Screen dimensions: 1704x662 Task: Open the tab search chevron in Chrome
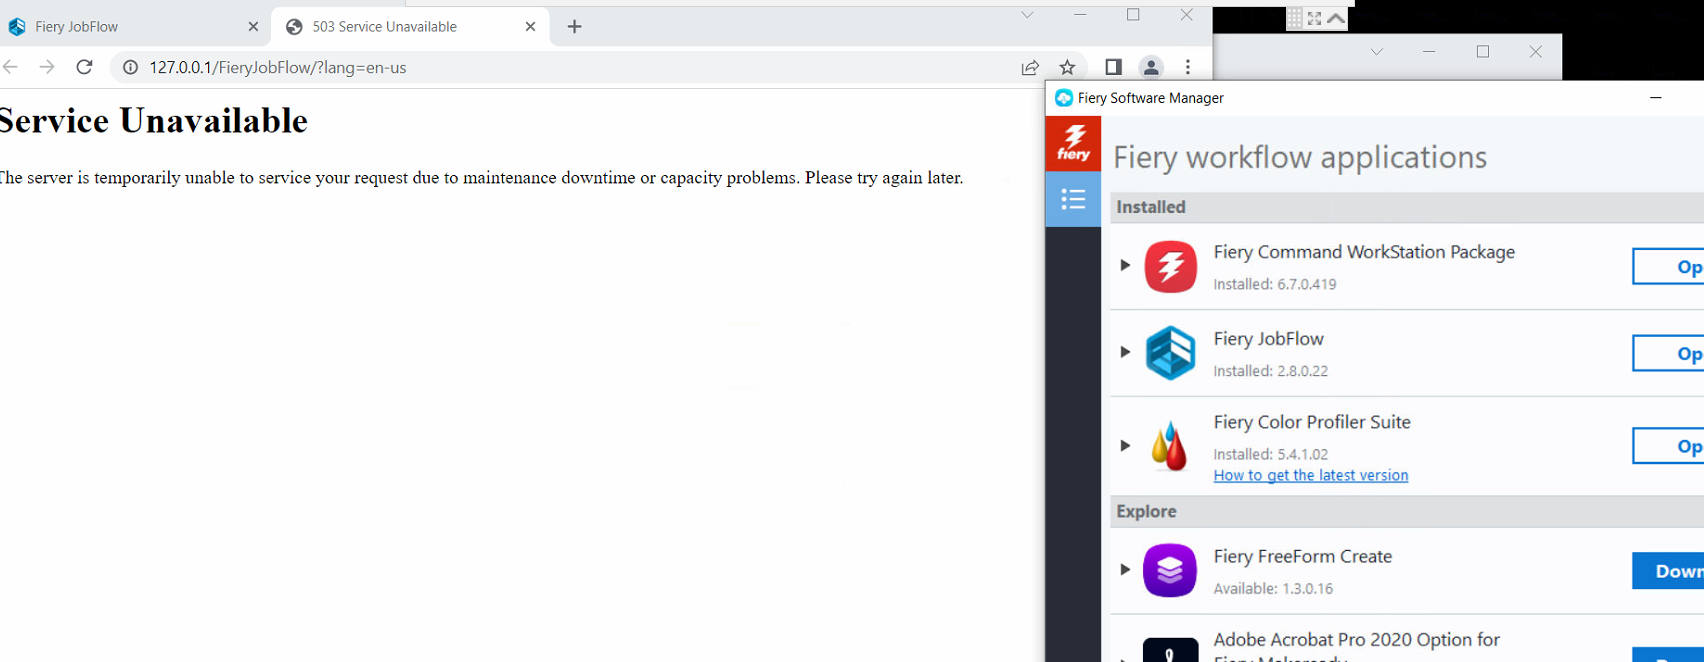coord(1027,15)
